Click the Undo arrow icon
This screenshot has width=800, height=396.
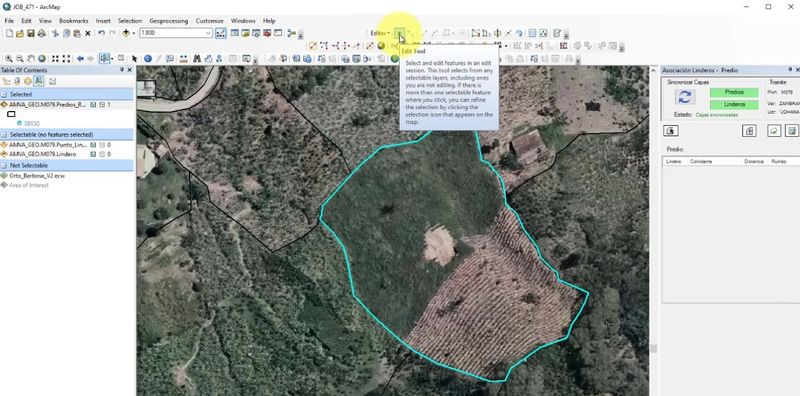coord(101,33)
